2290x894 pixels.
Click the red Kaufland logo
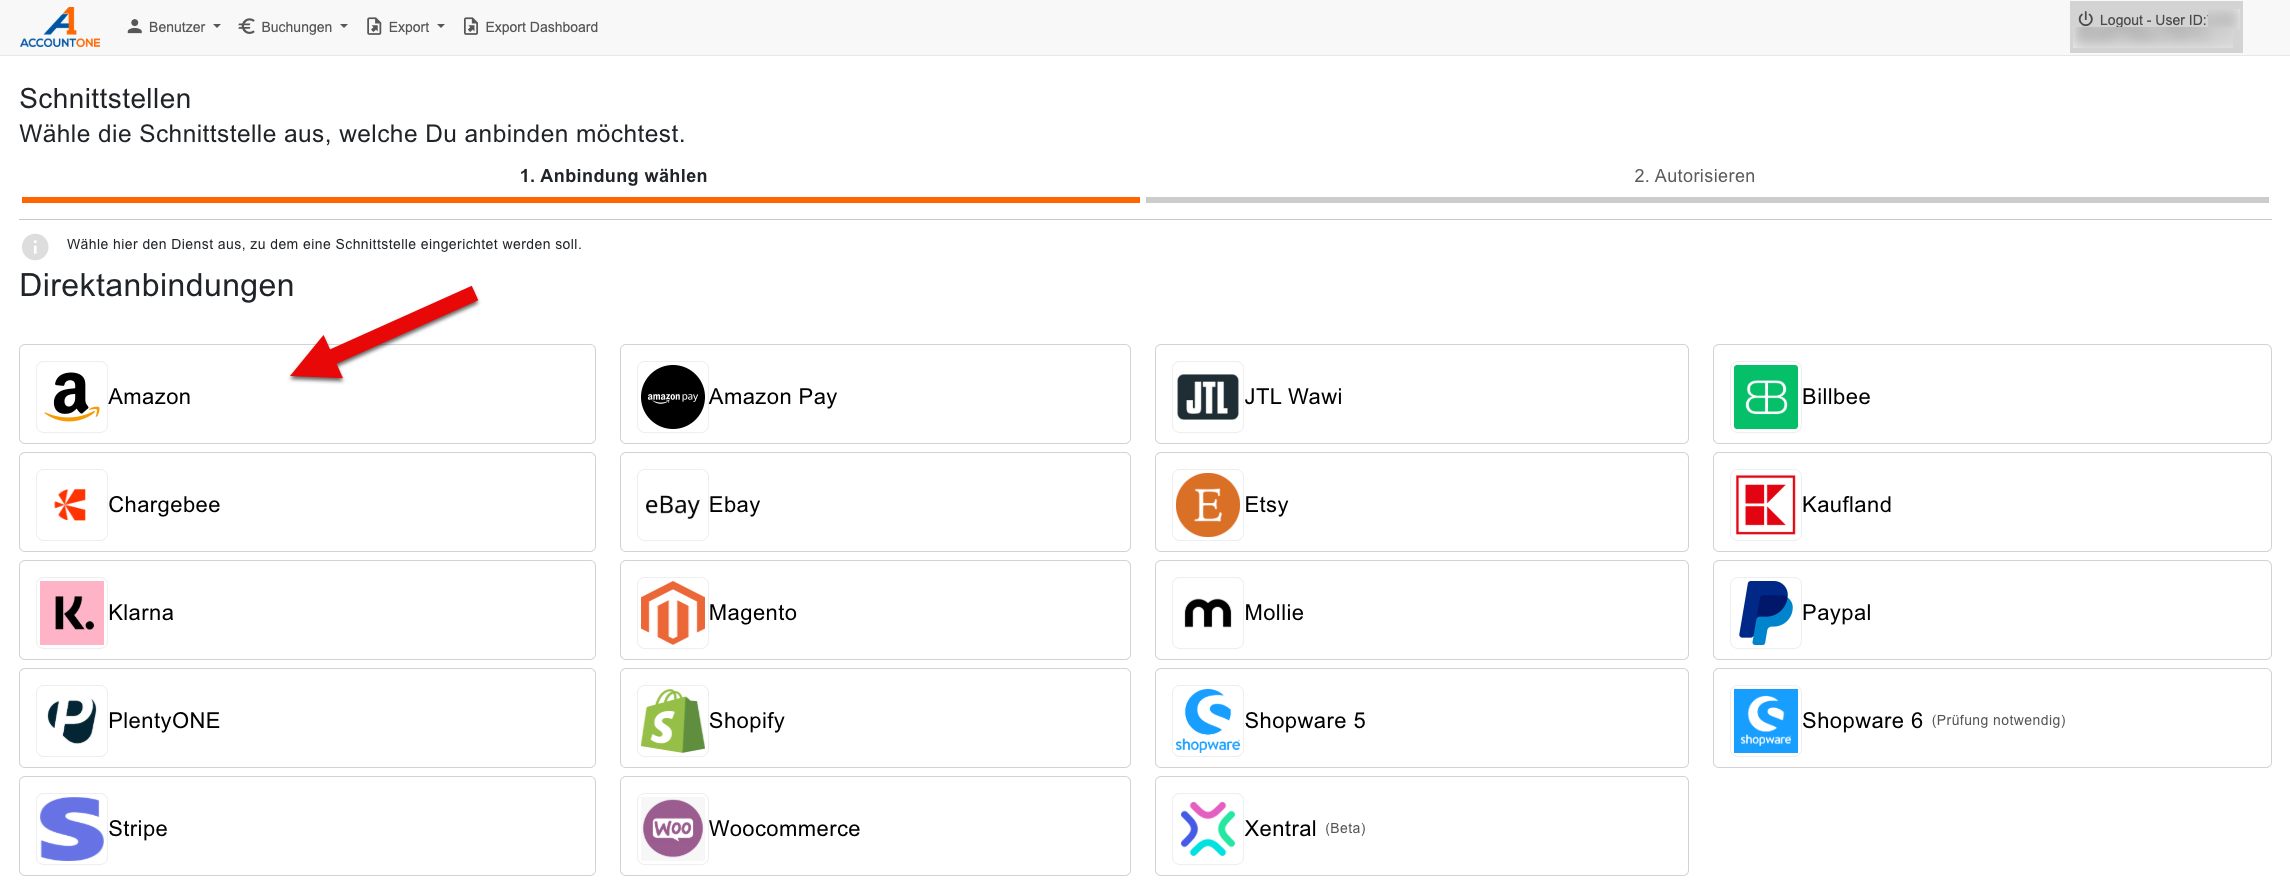[1765, 505]
